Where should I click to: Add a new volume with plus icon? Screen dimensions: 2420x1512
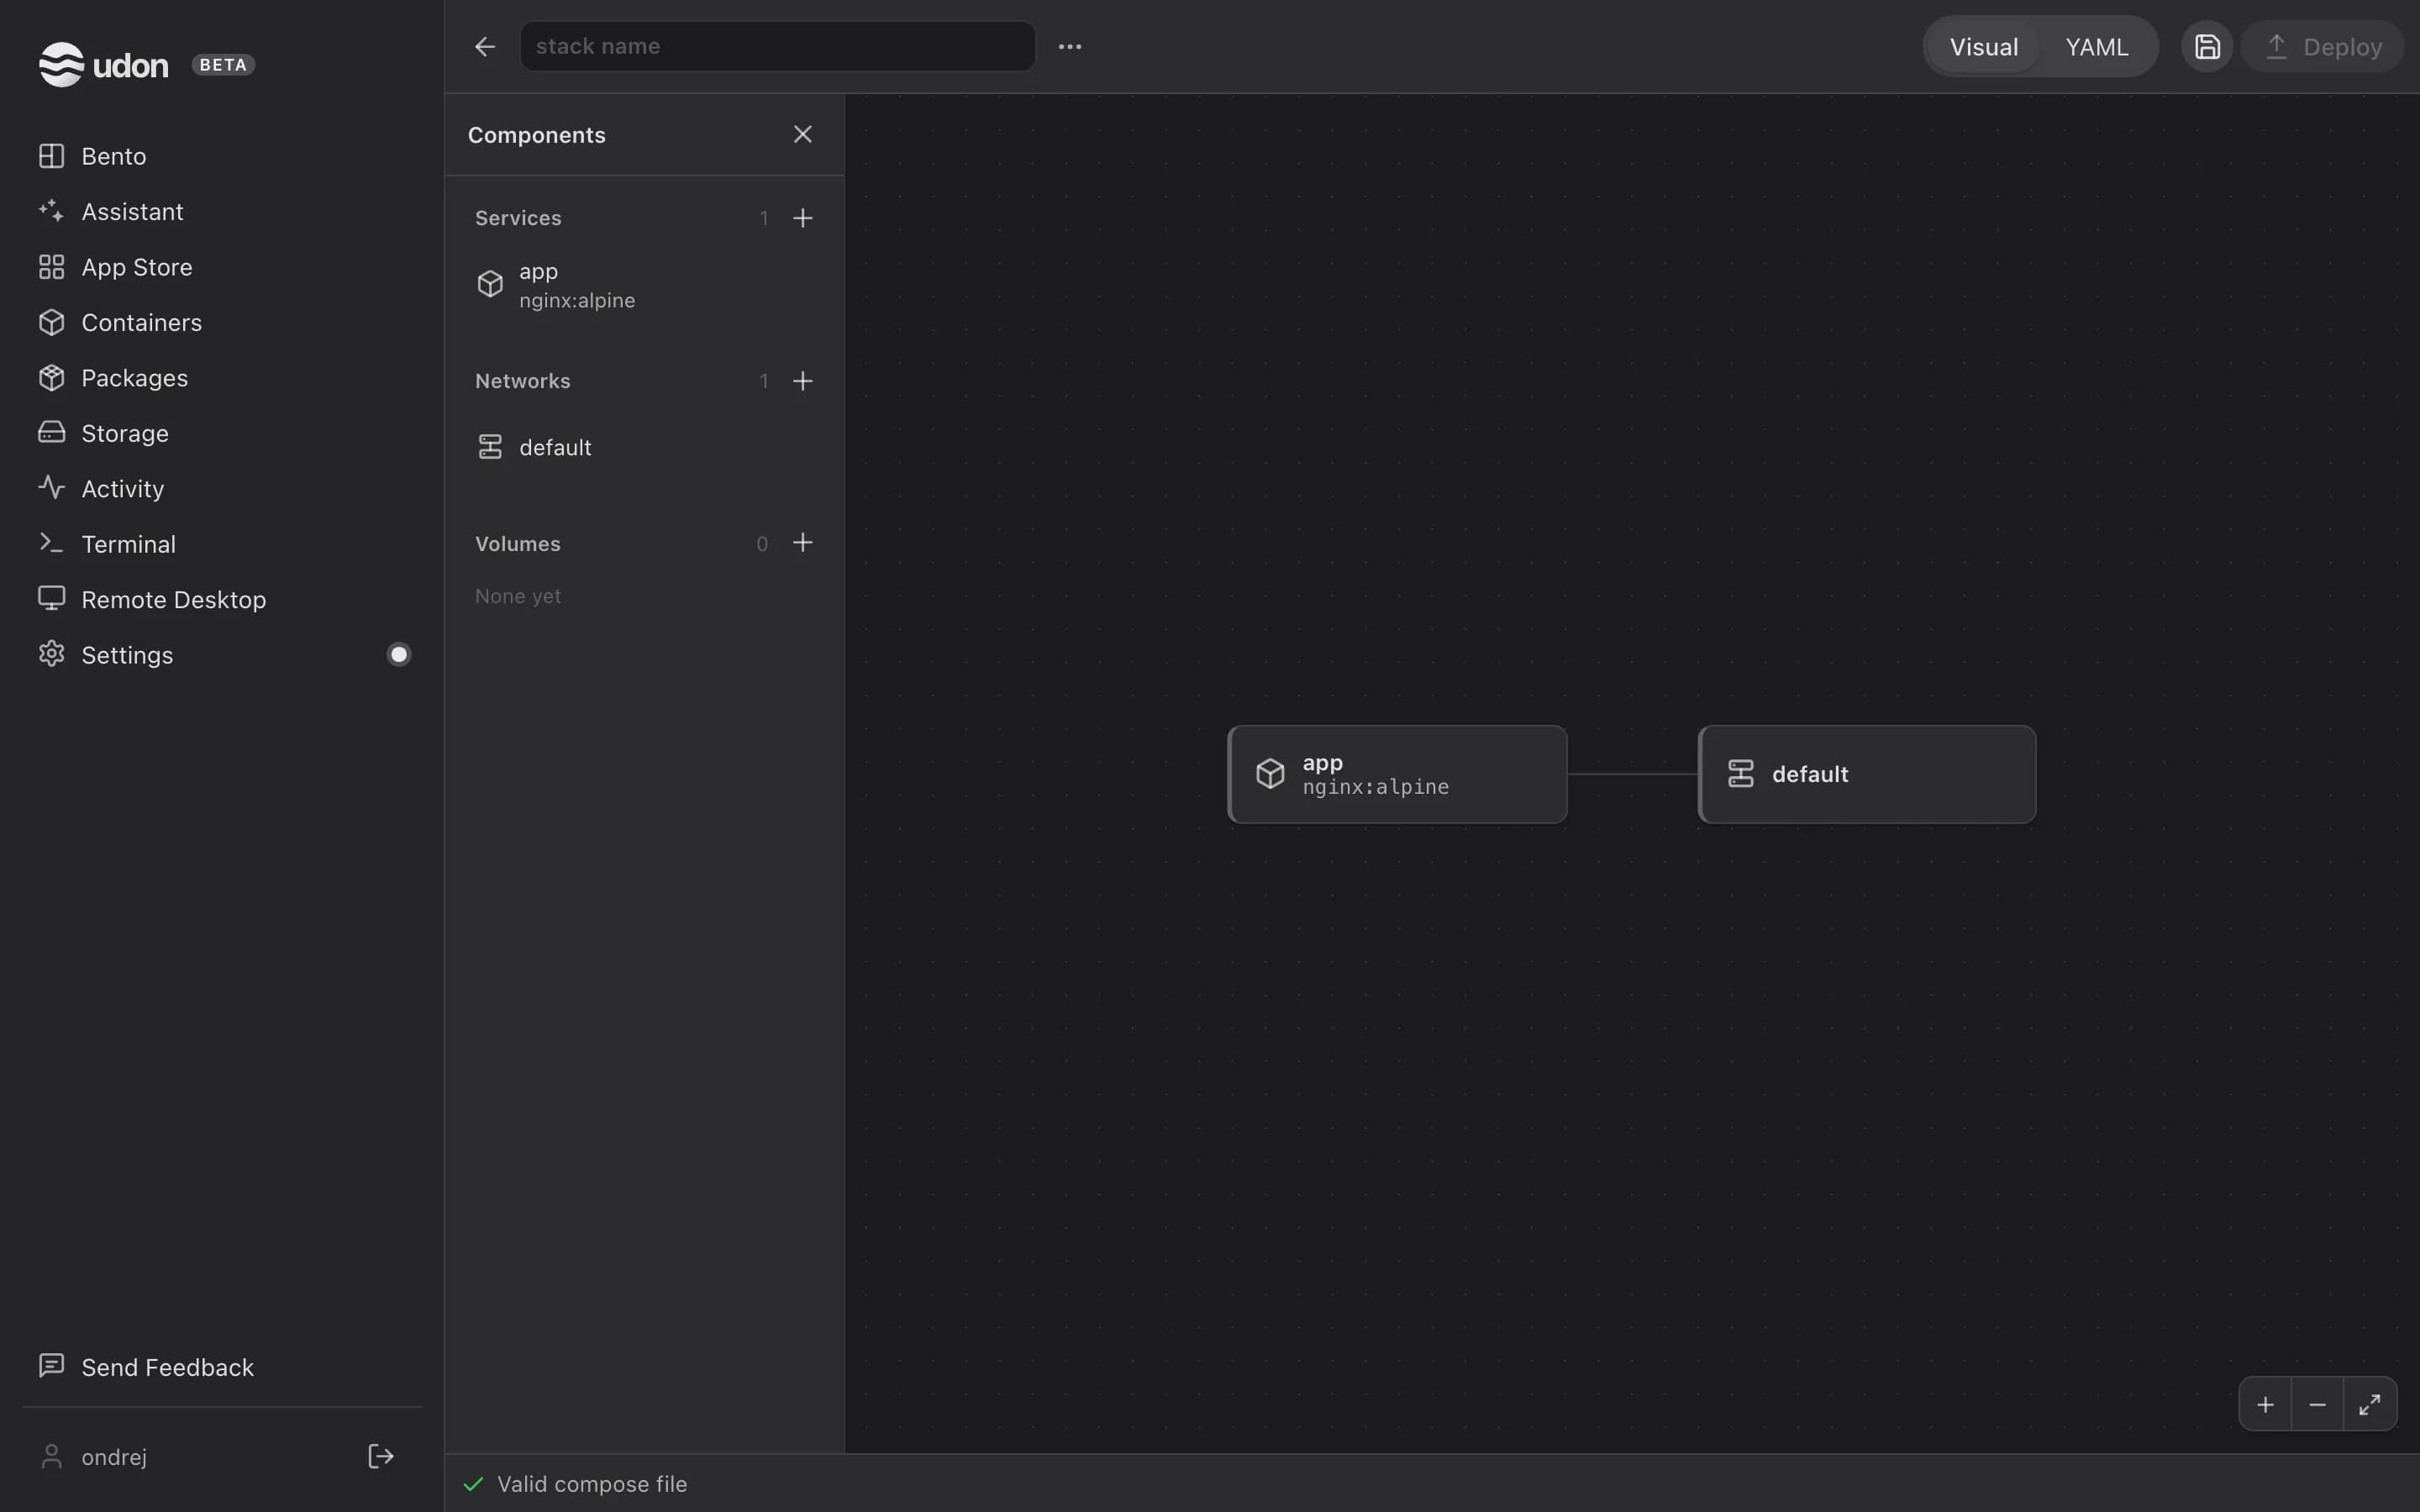pyautogui.click(x=803, y=543)
